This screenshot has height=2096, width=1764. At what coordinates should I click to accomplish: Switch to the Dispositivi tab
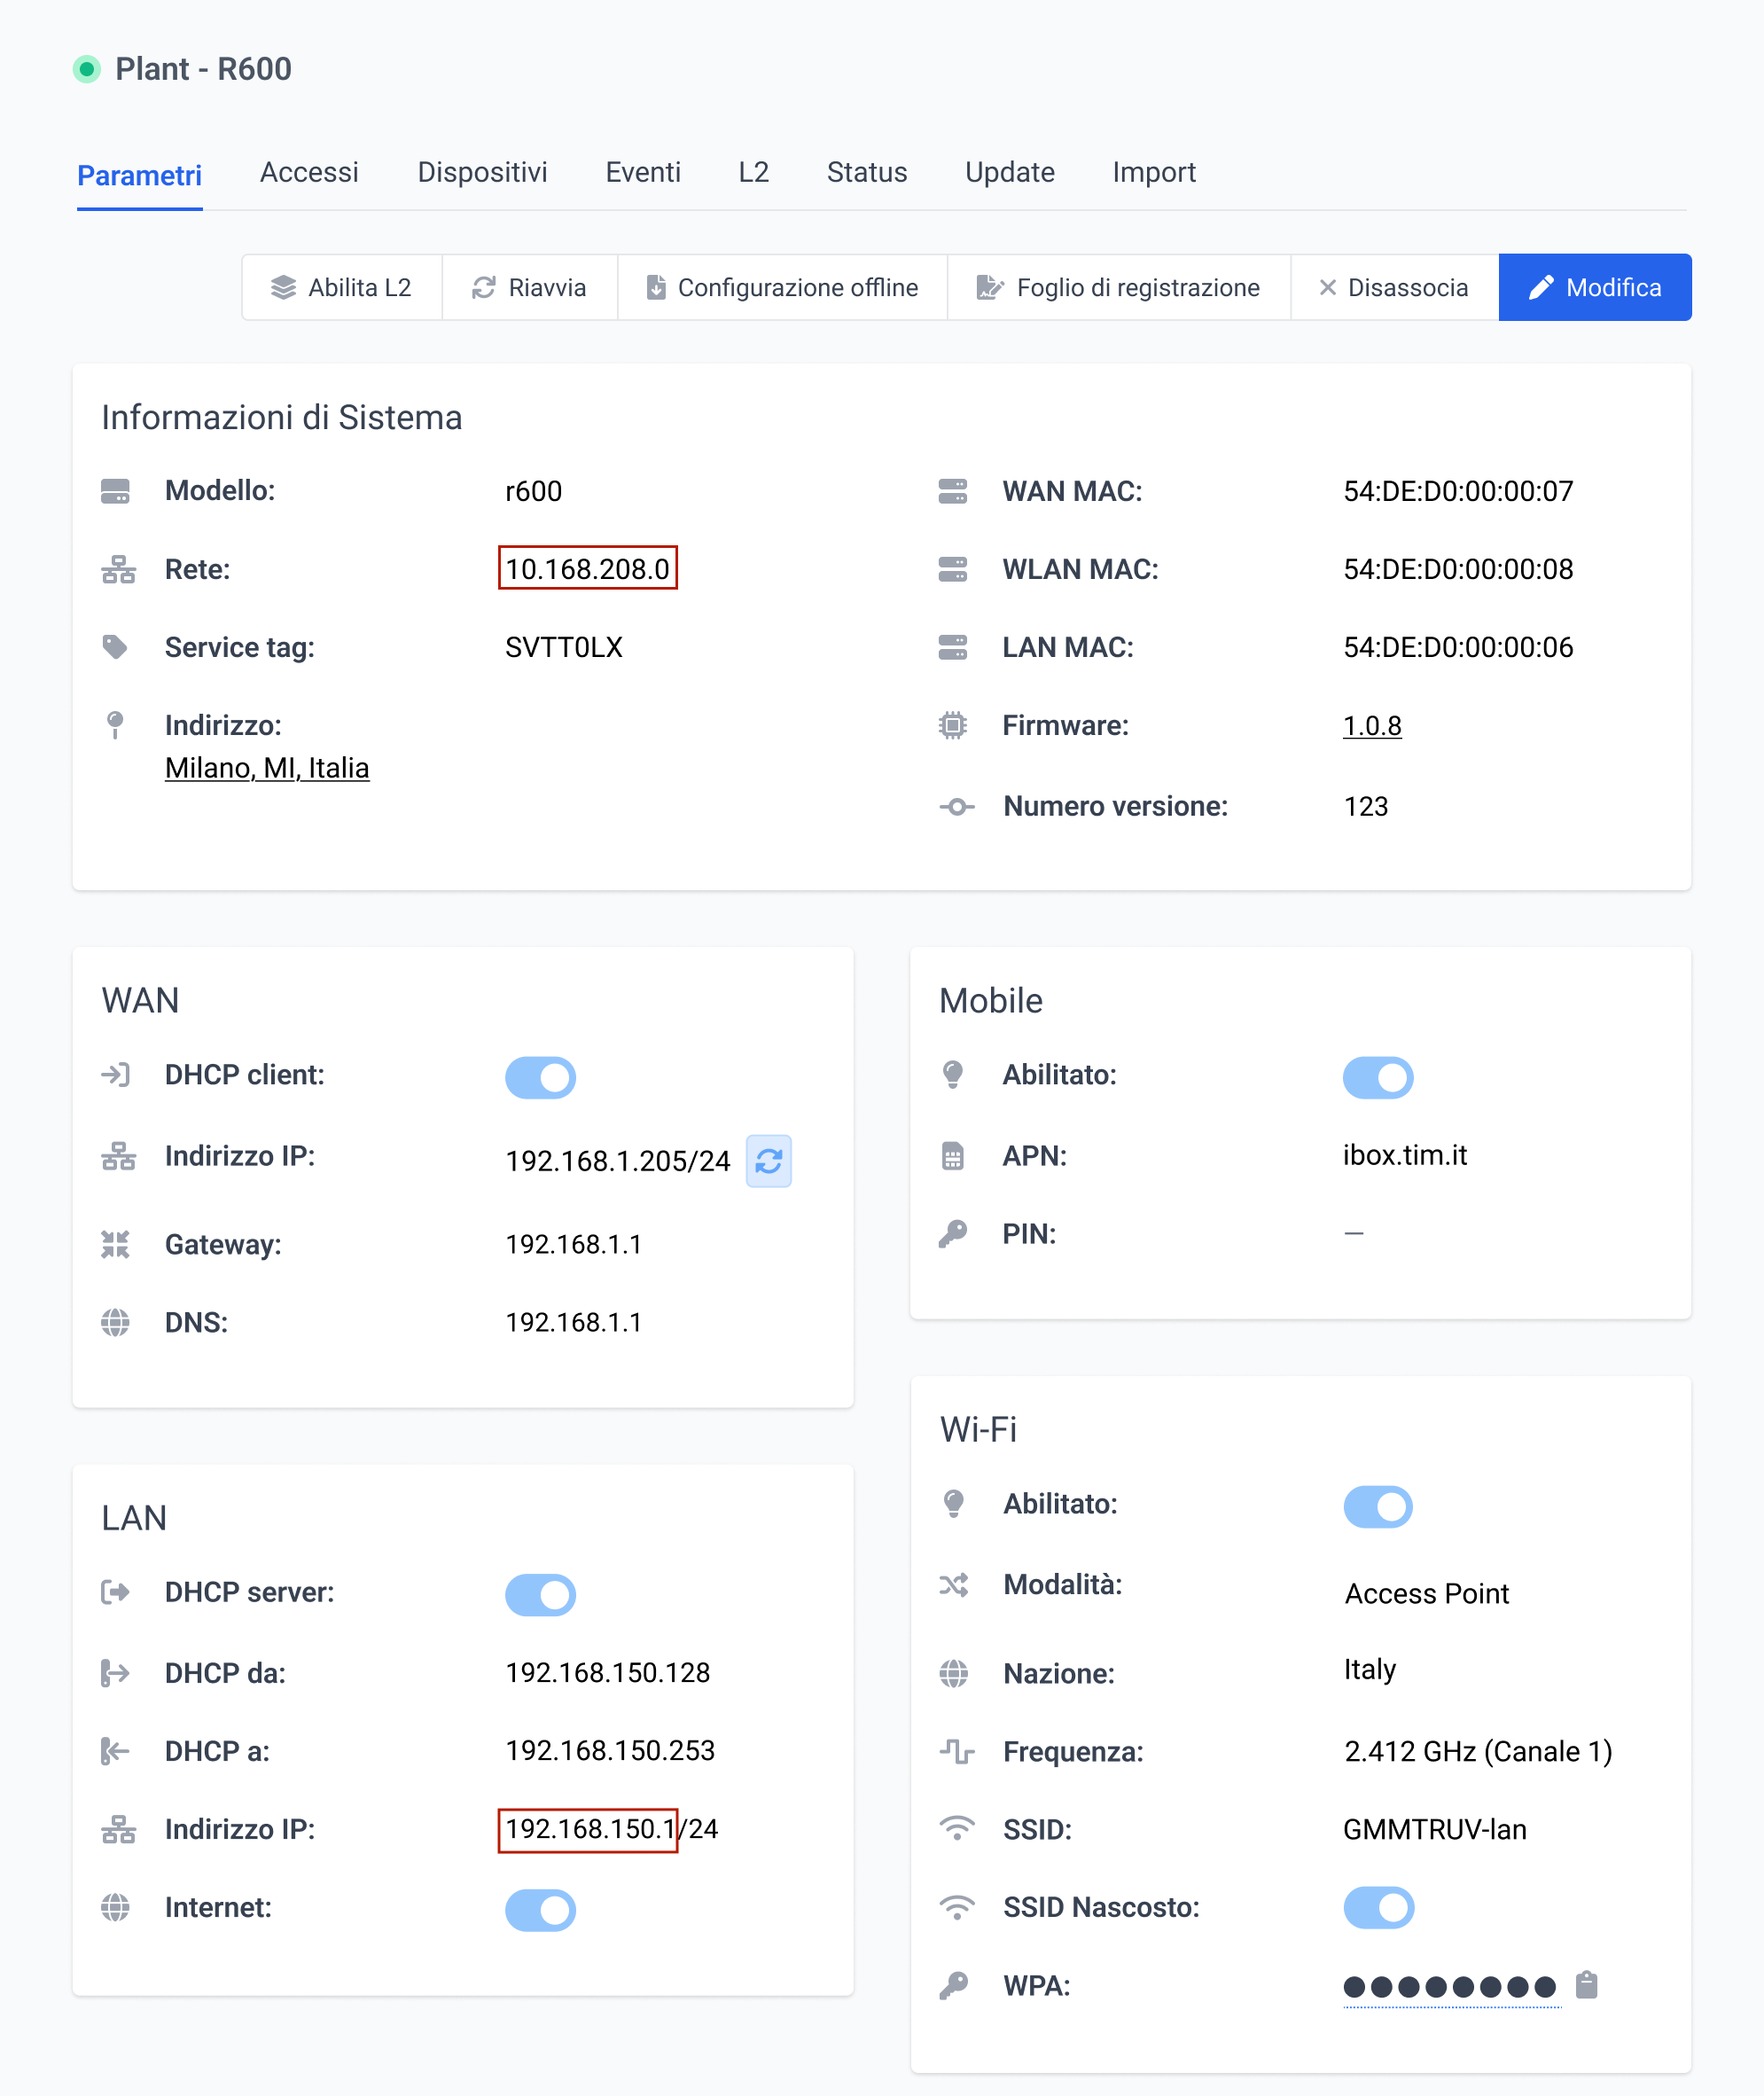[482, 172]
